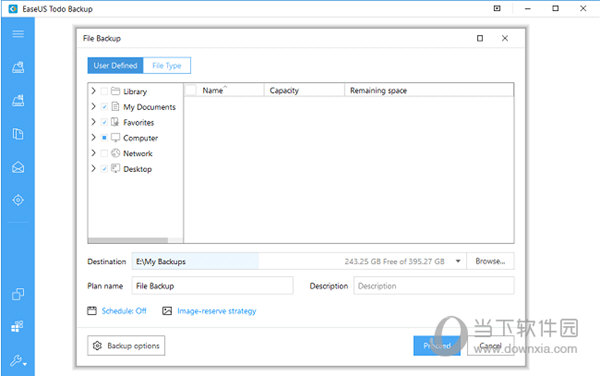Expand the Library tree node
The height and width of the screenshot is (376, 600).
pos(93,91)
